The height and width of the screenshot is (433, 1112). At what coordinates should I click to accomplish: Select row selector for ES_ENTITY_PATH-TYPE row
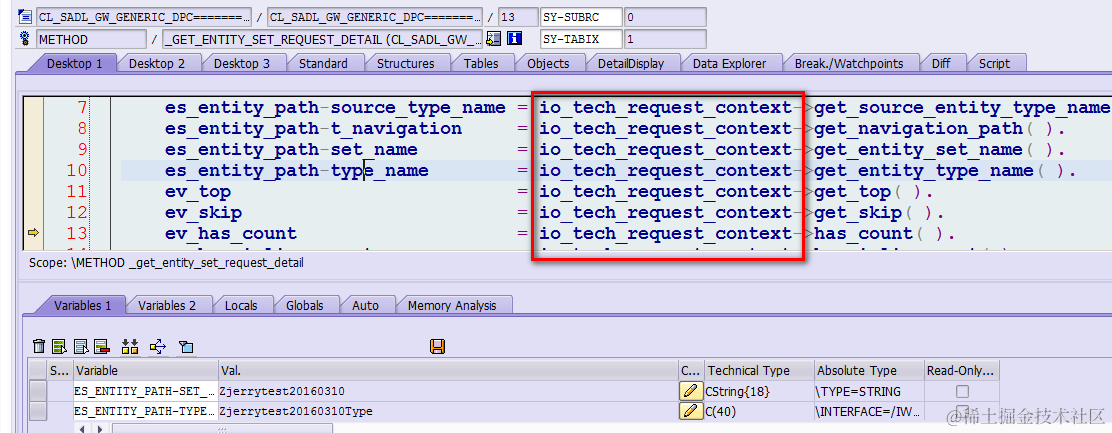click(38, 411)
